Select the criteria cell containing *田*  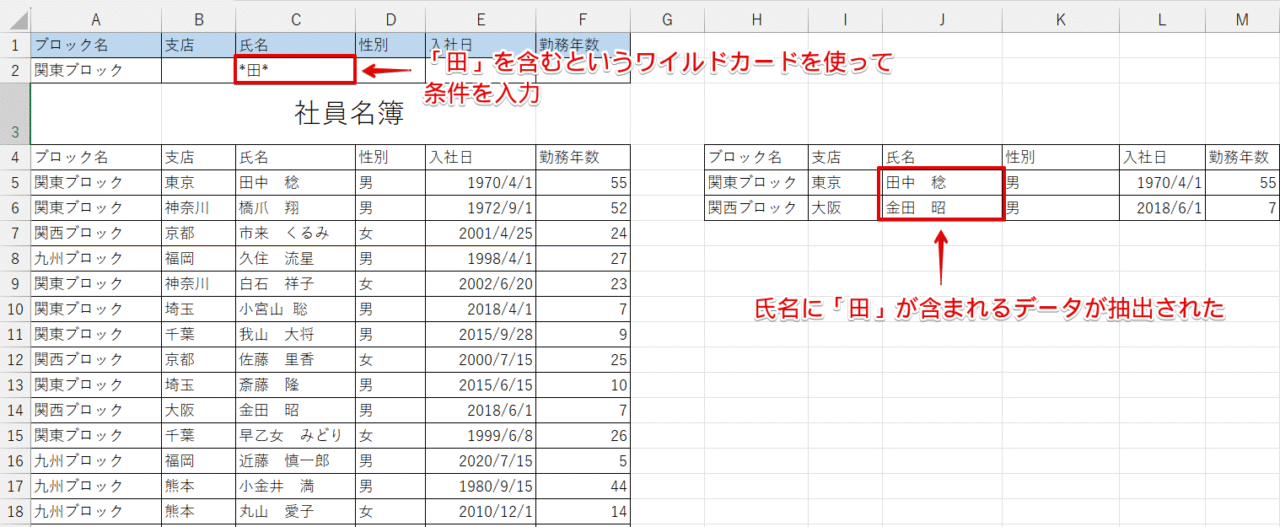click(x=295, y=70)
